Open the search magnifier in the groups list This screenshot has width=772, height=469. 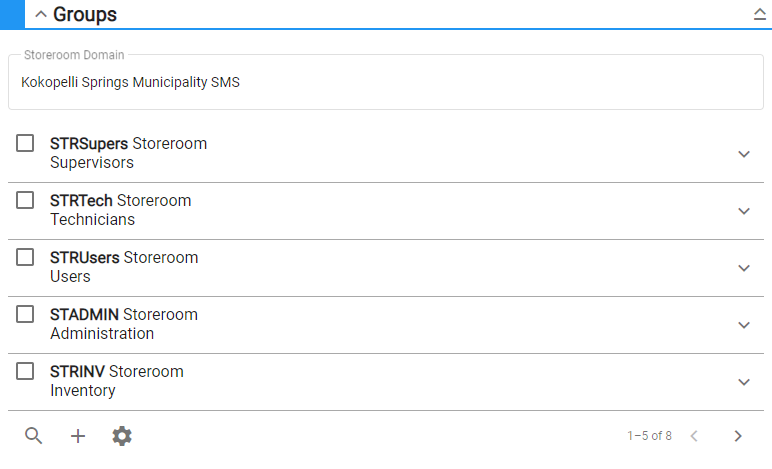(x=33, y=436)
